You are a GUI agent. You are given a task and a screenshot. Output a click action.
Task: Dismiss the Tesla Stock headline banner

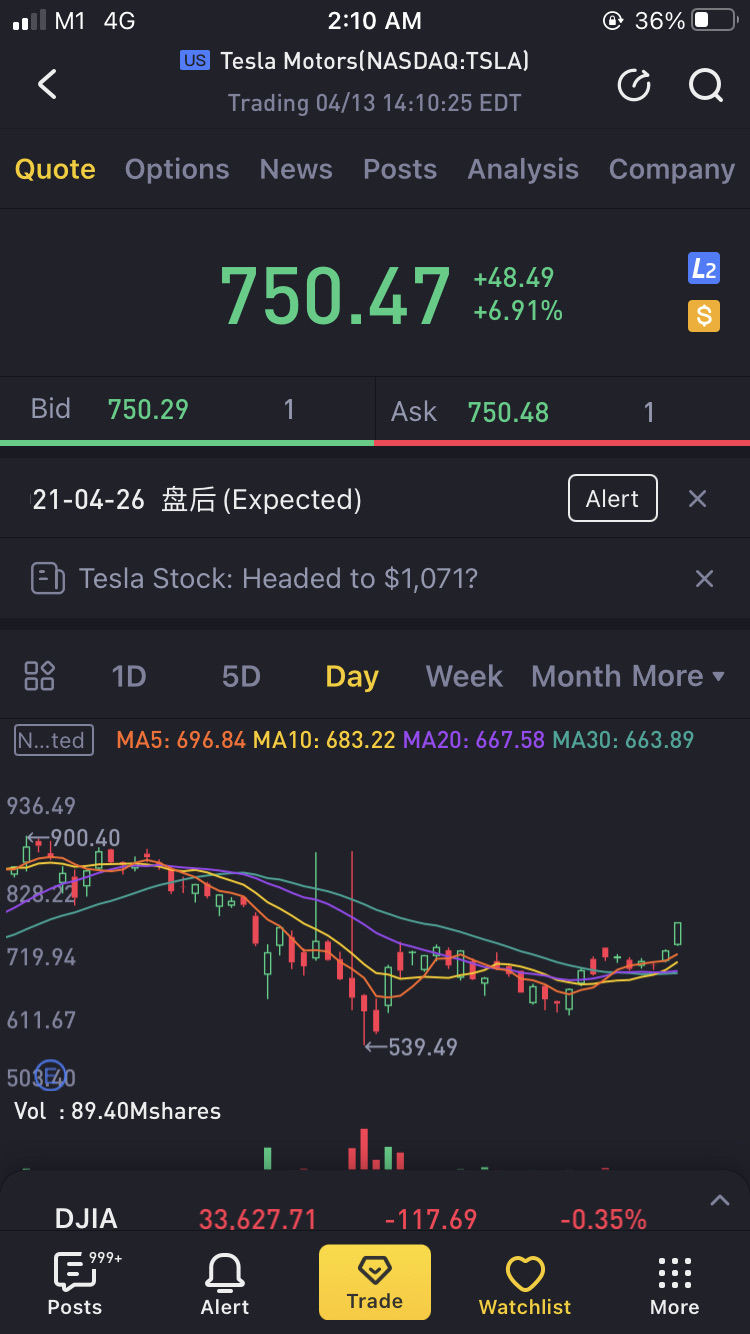tap(705, 578)
